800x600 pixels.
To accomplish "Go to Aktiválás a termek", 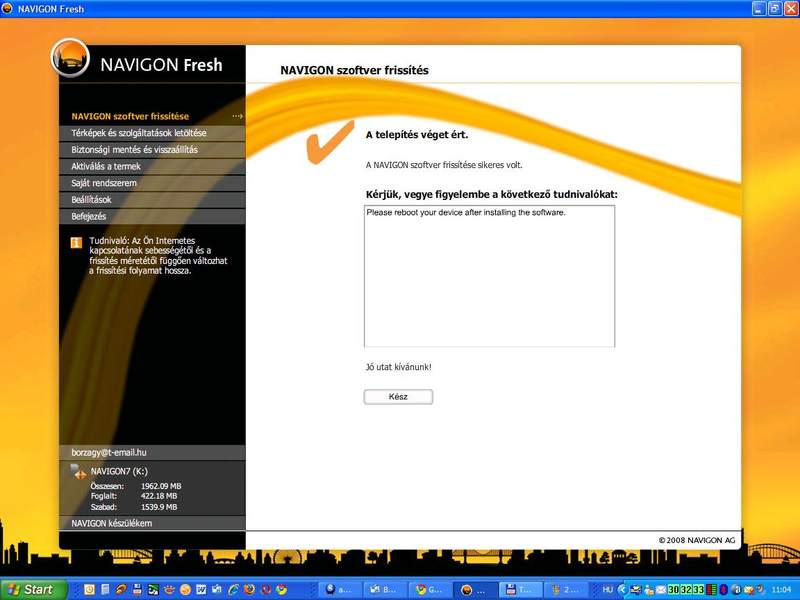I will (152, 166).
